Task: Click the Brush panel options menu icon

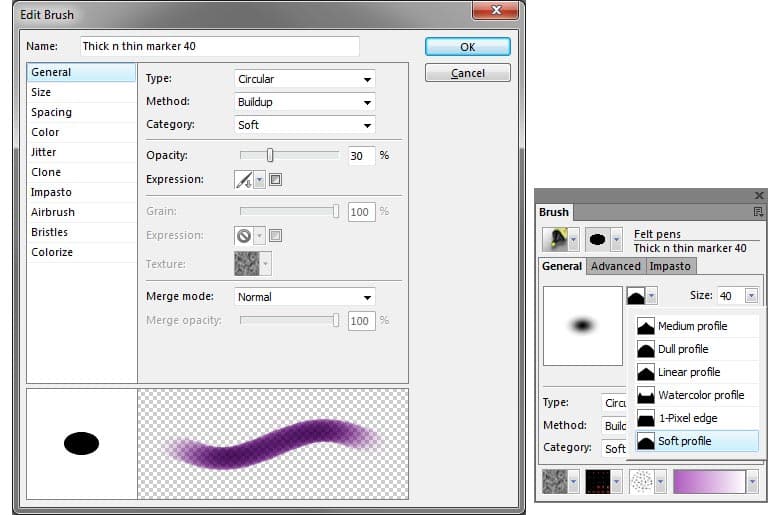Action: [759, 212]
